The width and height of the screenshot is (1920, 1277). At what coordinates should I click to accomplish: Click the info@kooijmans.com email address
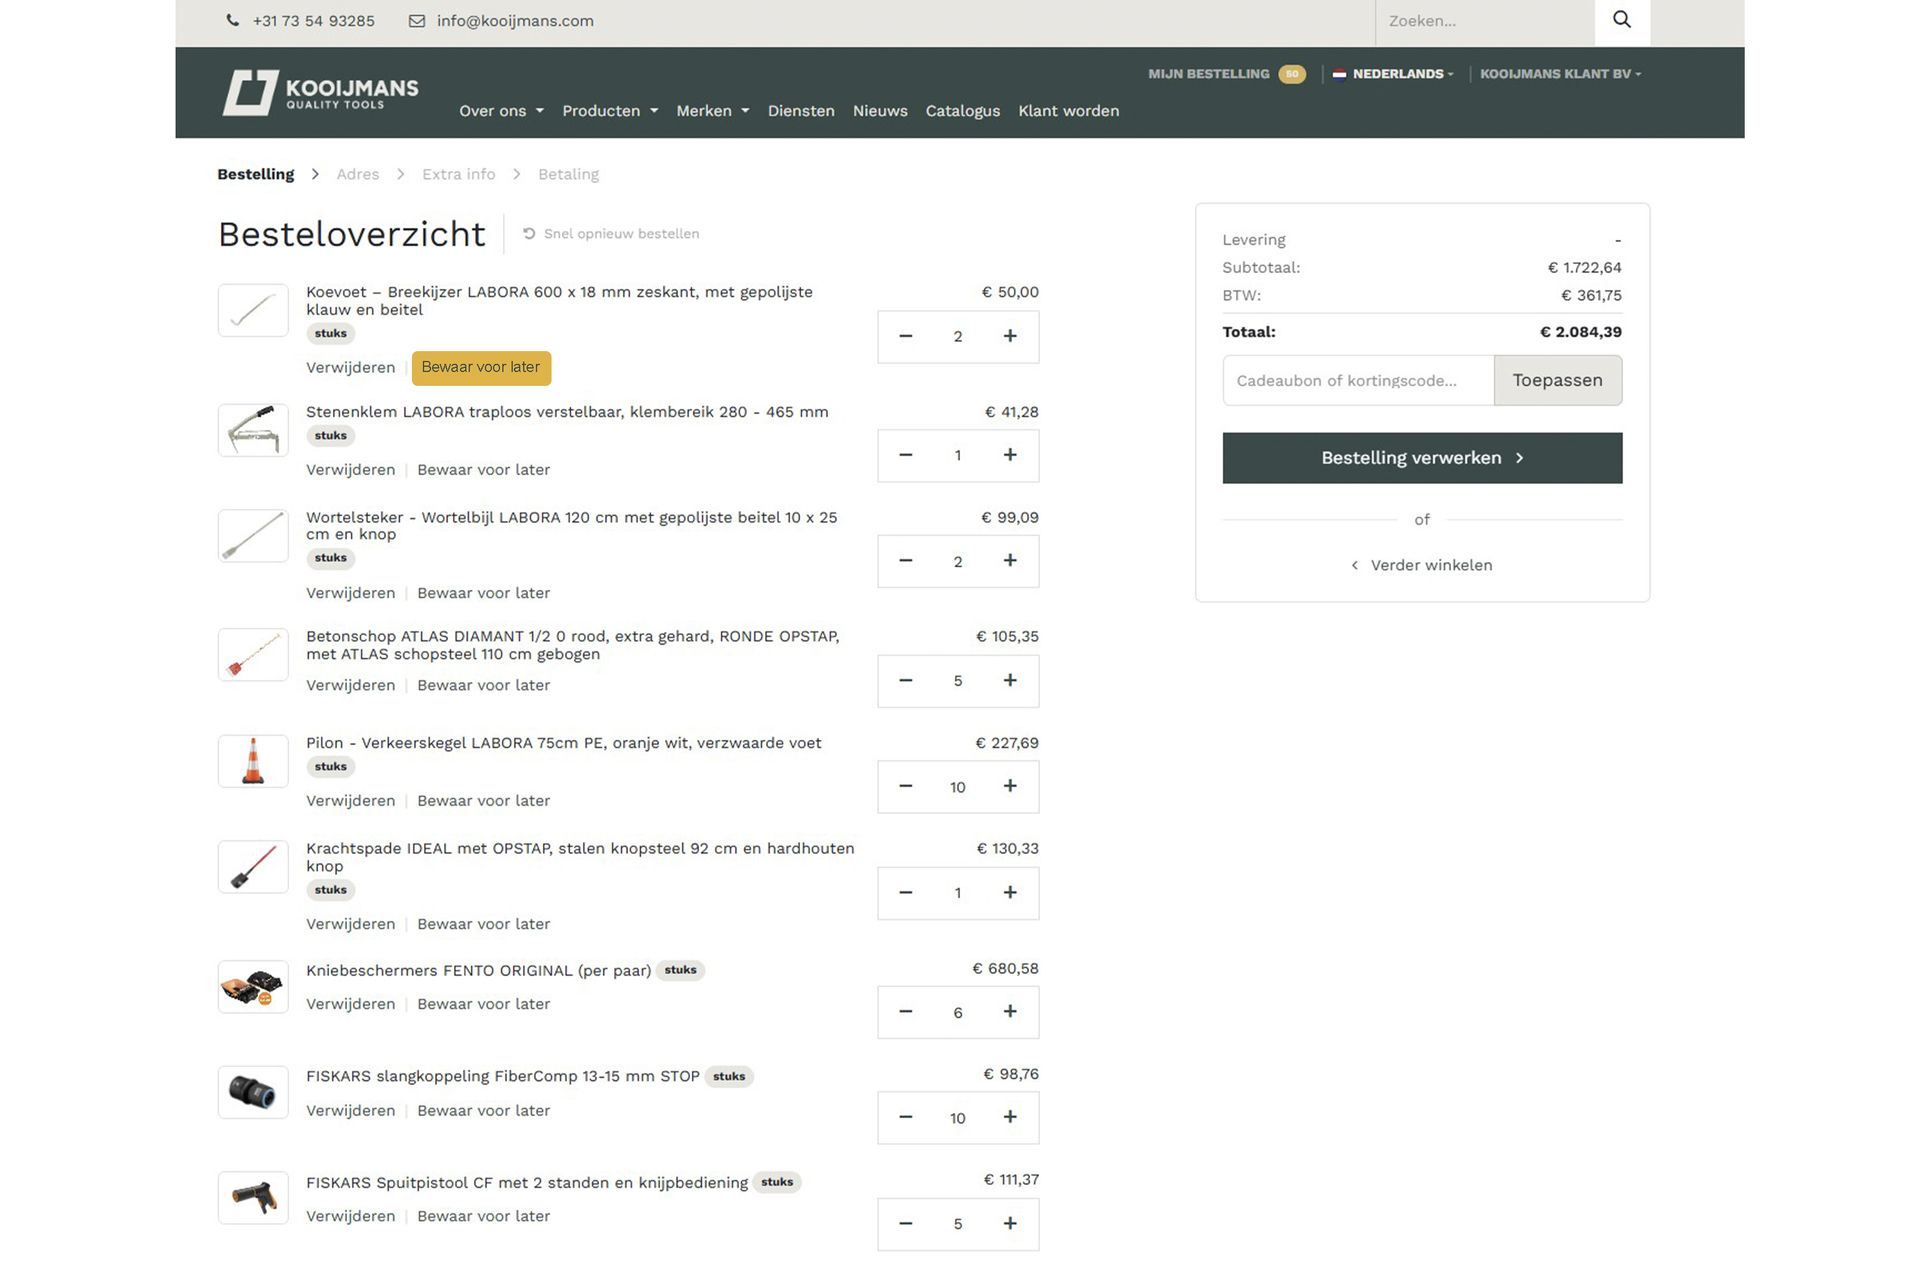coord(515,21)
